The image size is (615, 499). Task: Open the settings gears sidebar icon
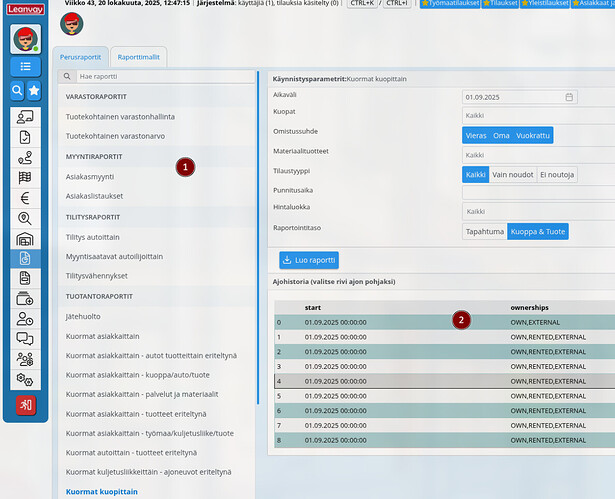[x=25, y=380]
